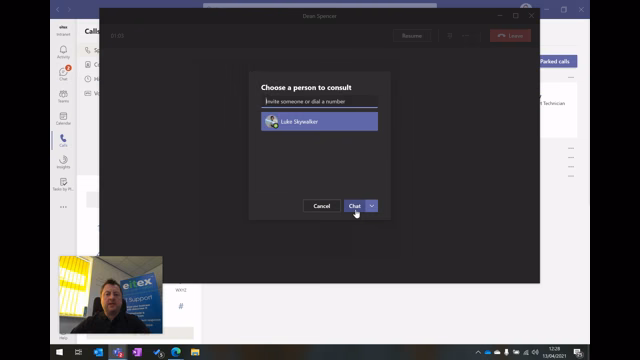Open Insights app in Teams sidebar
The width and height of the screenshot is (640, 360).
[63, 162]
